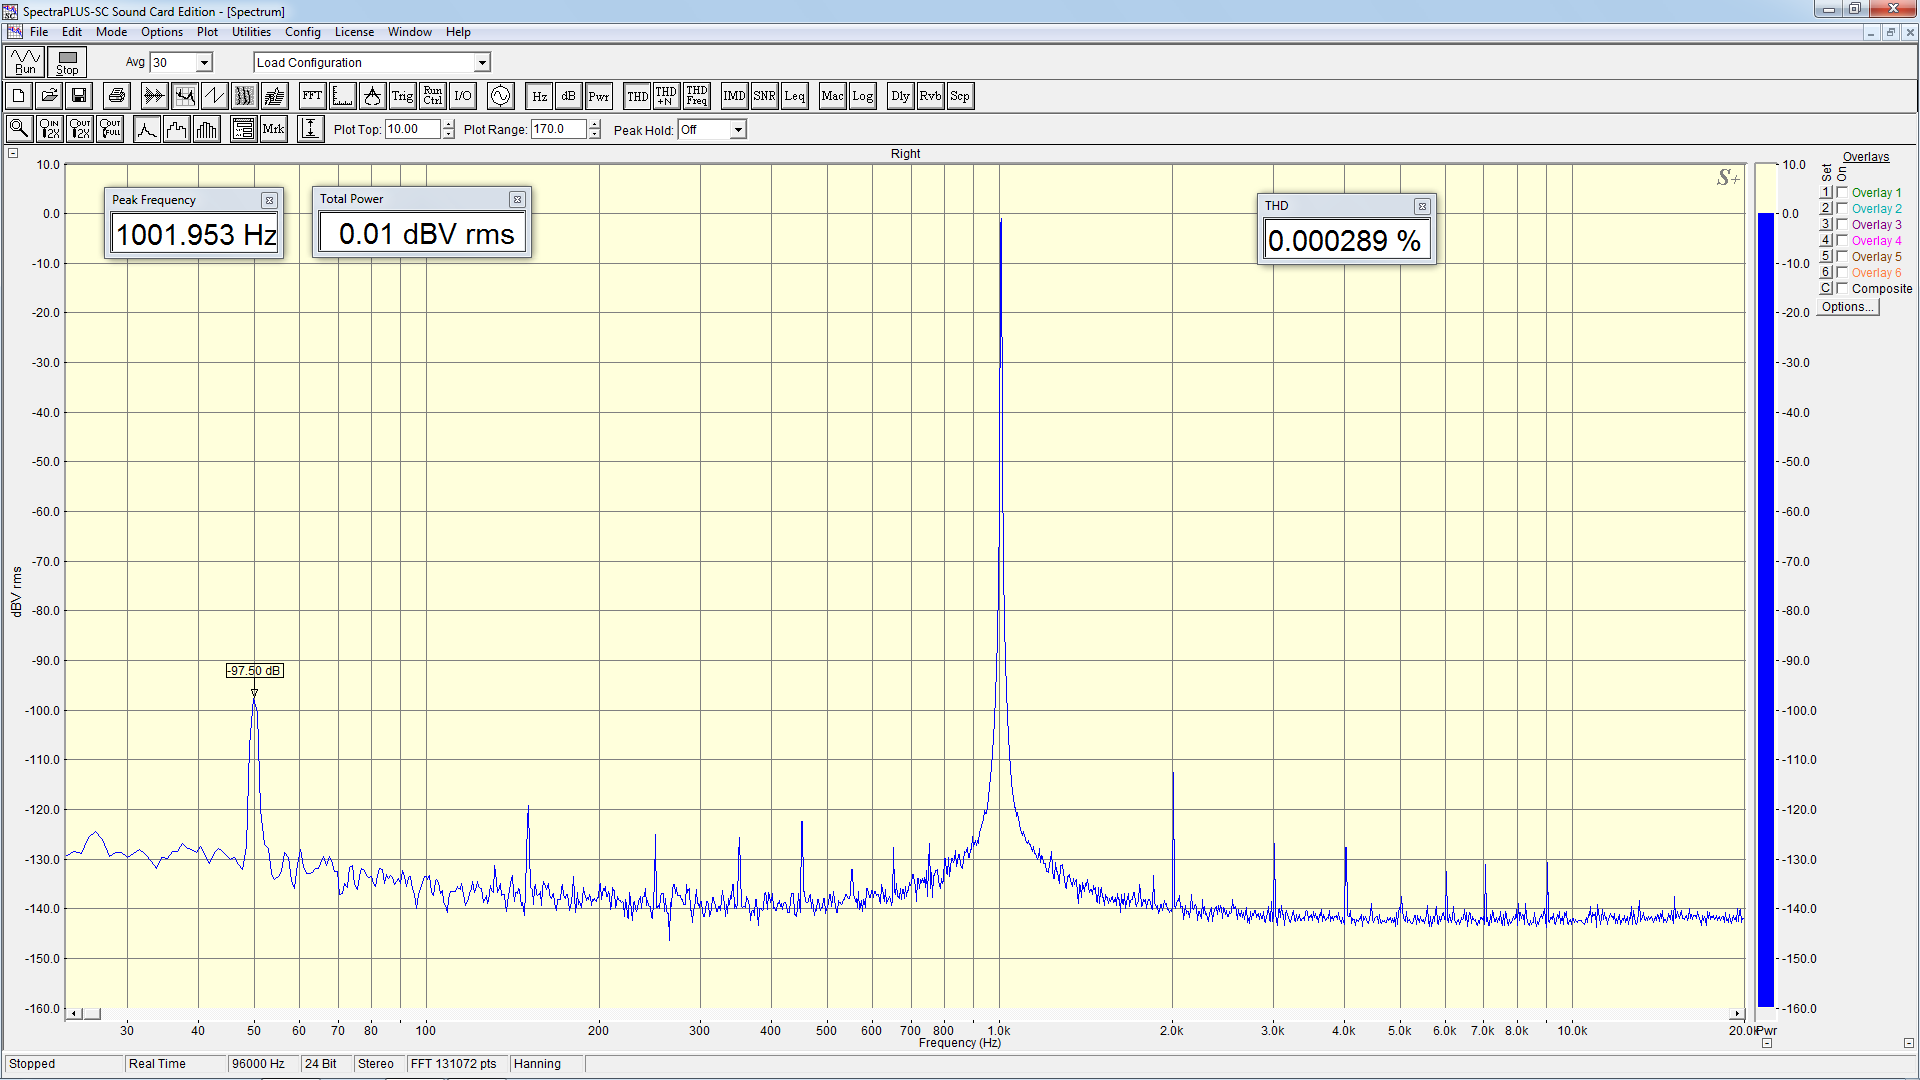Check the Composite overlay checkbox

[1842, 288]
